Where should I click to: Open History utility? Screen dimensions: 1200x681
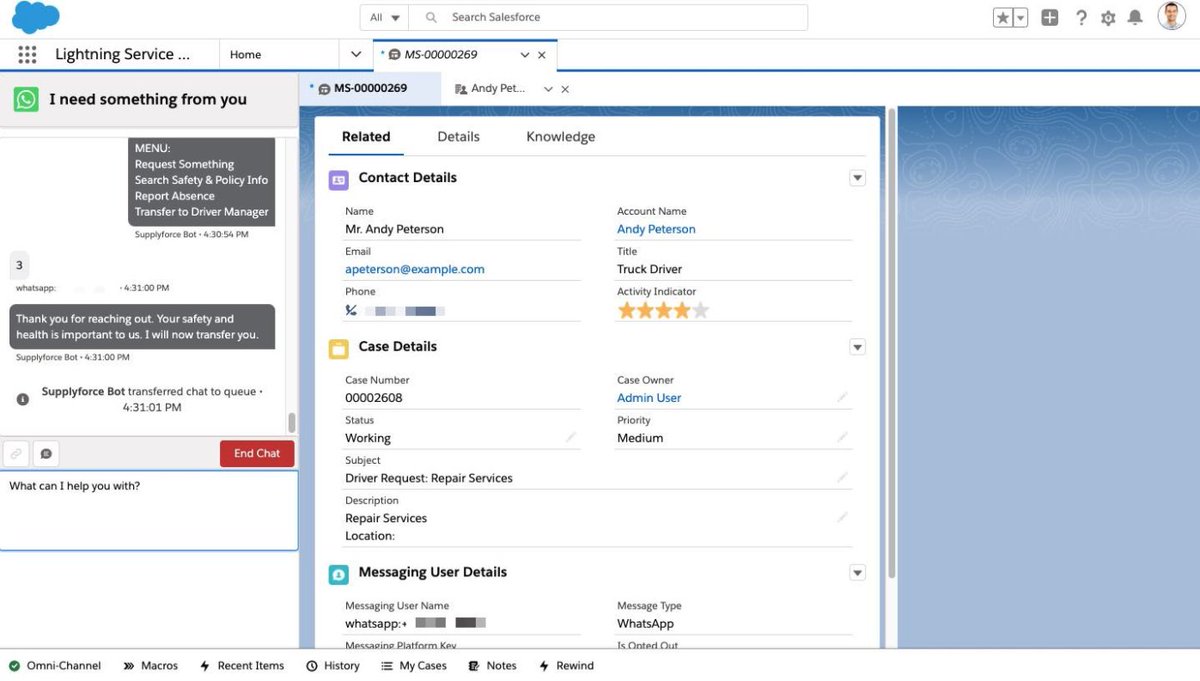pyautogui.click(x=333, y=666)
